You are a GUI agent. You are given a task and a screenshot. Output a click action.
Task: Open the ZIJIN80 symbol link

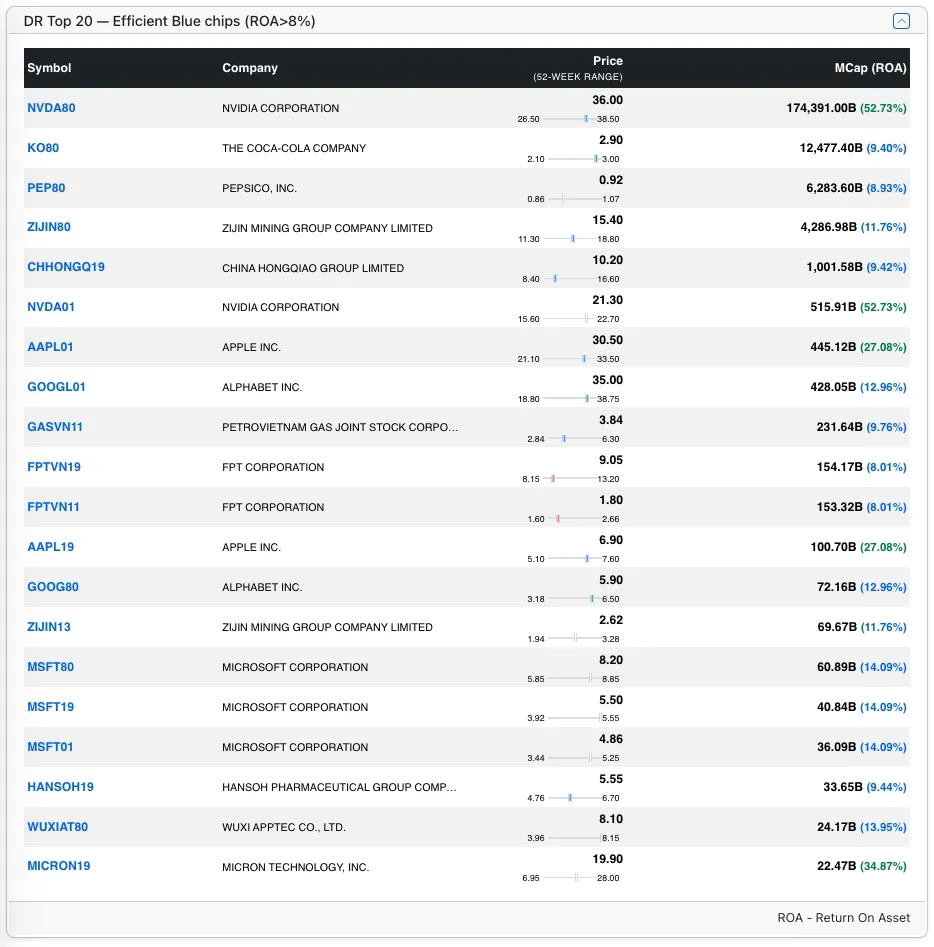49,227
